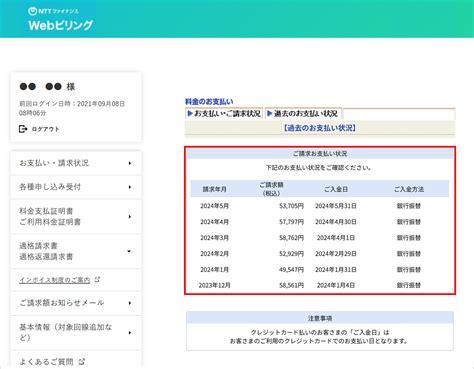Click 銀行振替 in the 2024年5月 row
This screenshot has height=369, width=474.
[409, 206]
